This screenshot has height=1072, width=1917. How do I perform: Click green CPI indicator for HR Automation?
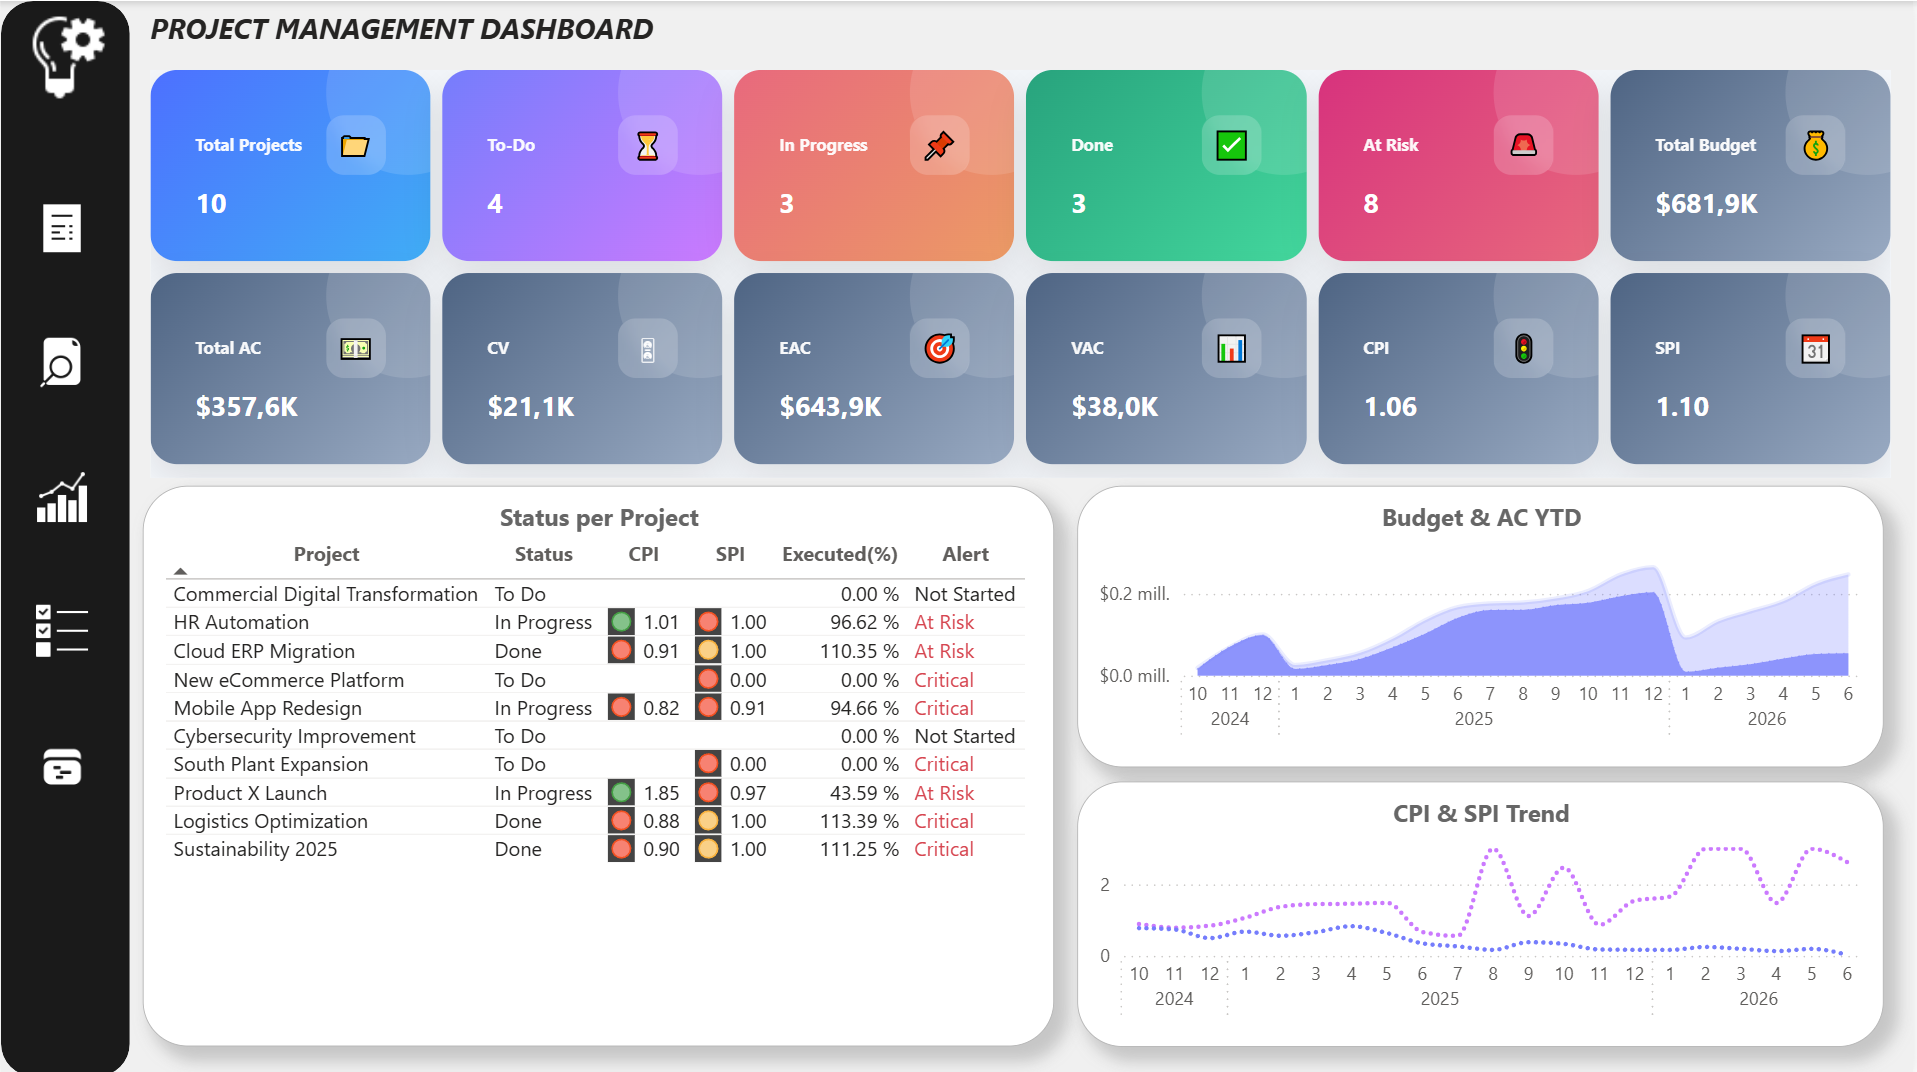621,622
